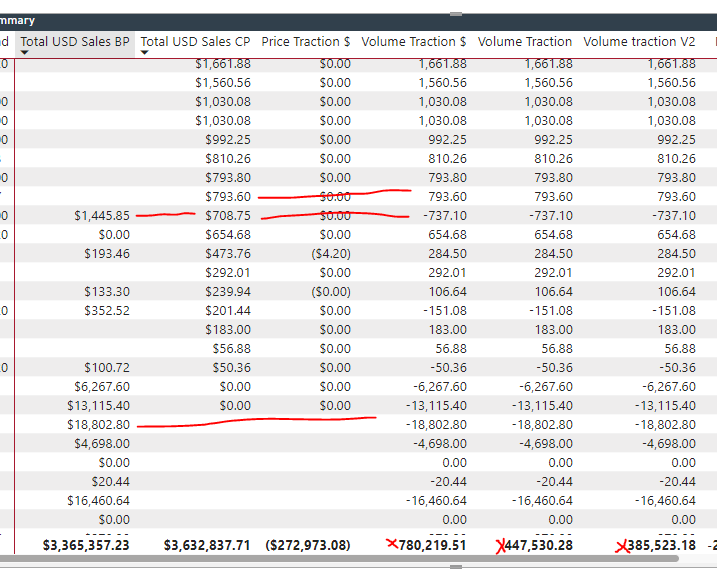The image size is (717, 581).
Task: Select the $193.46 Sales BP cell
Action: tap(107, 254)
